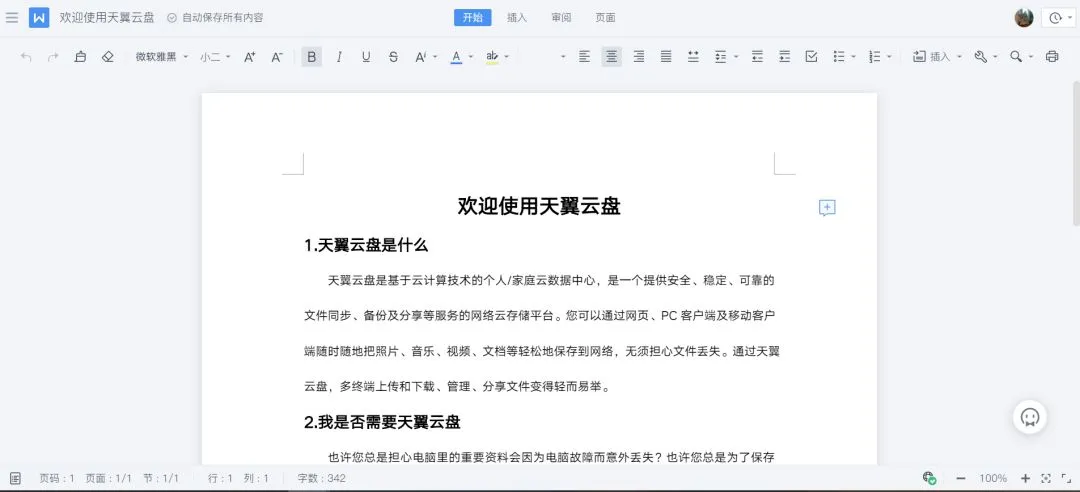
Task: Toggle center alignment
Action: click(612, 57)
